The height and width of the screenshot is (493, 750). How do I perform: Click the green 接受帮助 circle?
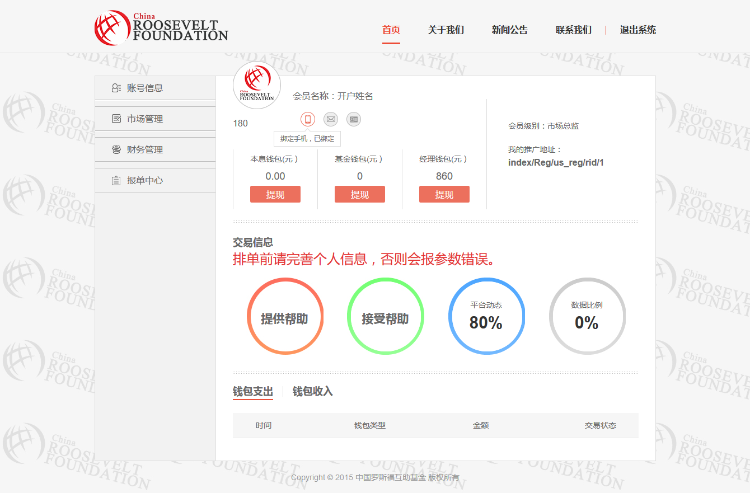[x=386, y=317]
